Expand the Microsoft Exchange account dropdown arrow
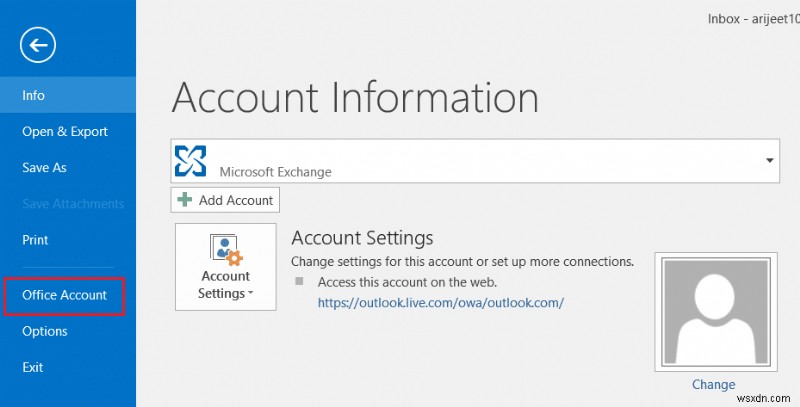Image resolution: width=800 pixels, height=407 pixels. point(771,160)
